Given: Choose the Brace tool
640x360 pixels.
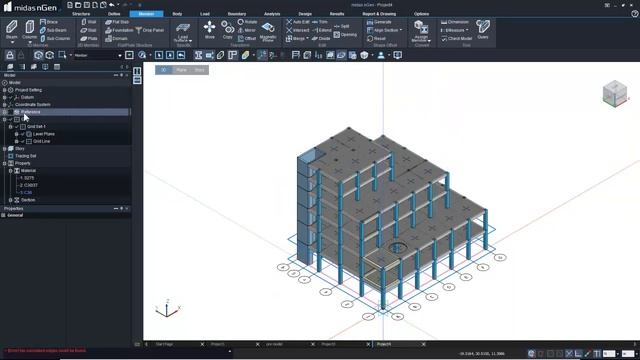Looking at the screenshot, I should pos(49,22).
